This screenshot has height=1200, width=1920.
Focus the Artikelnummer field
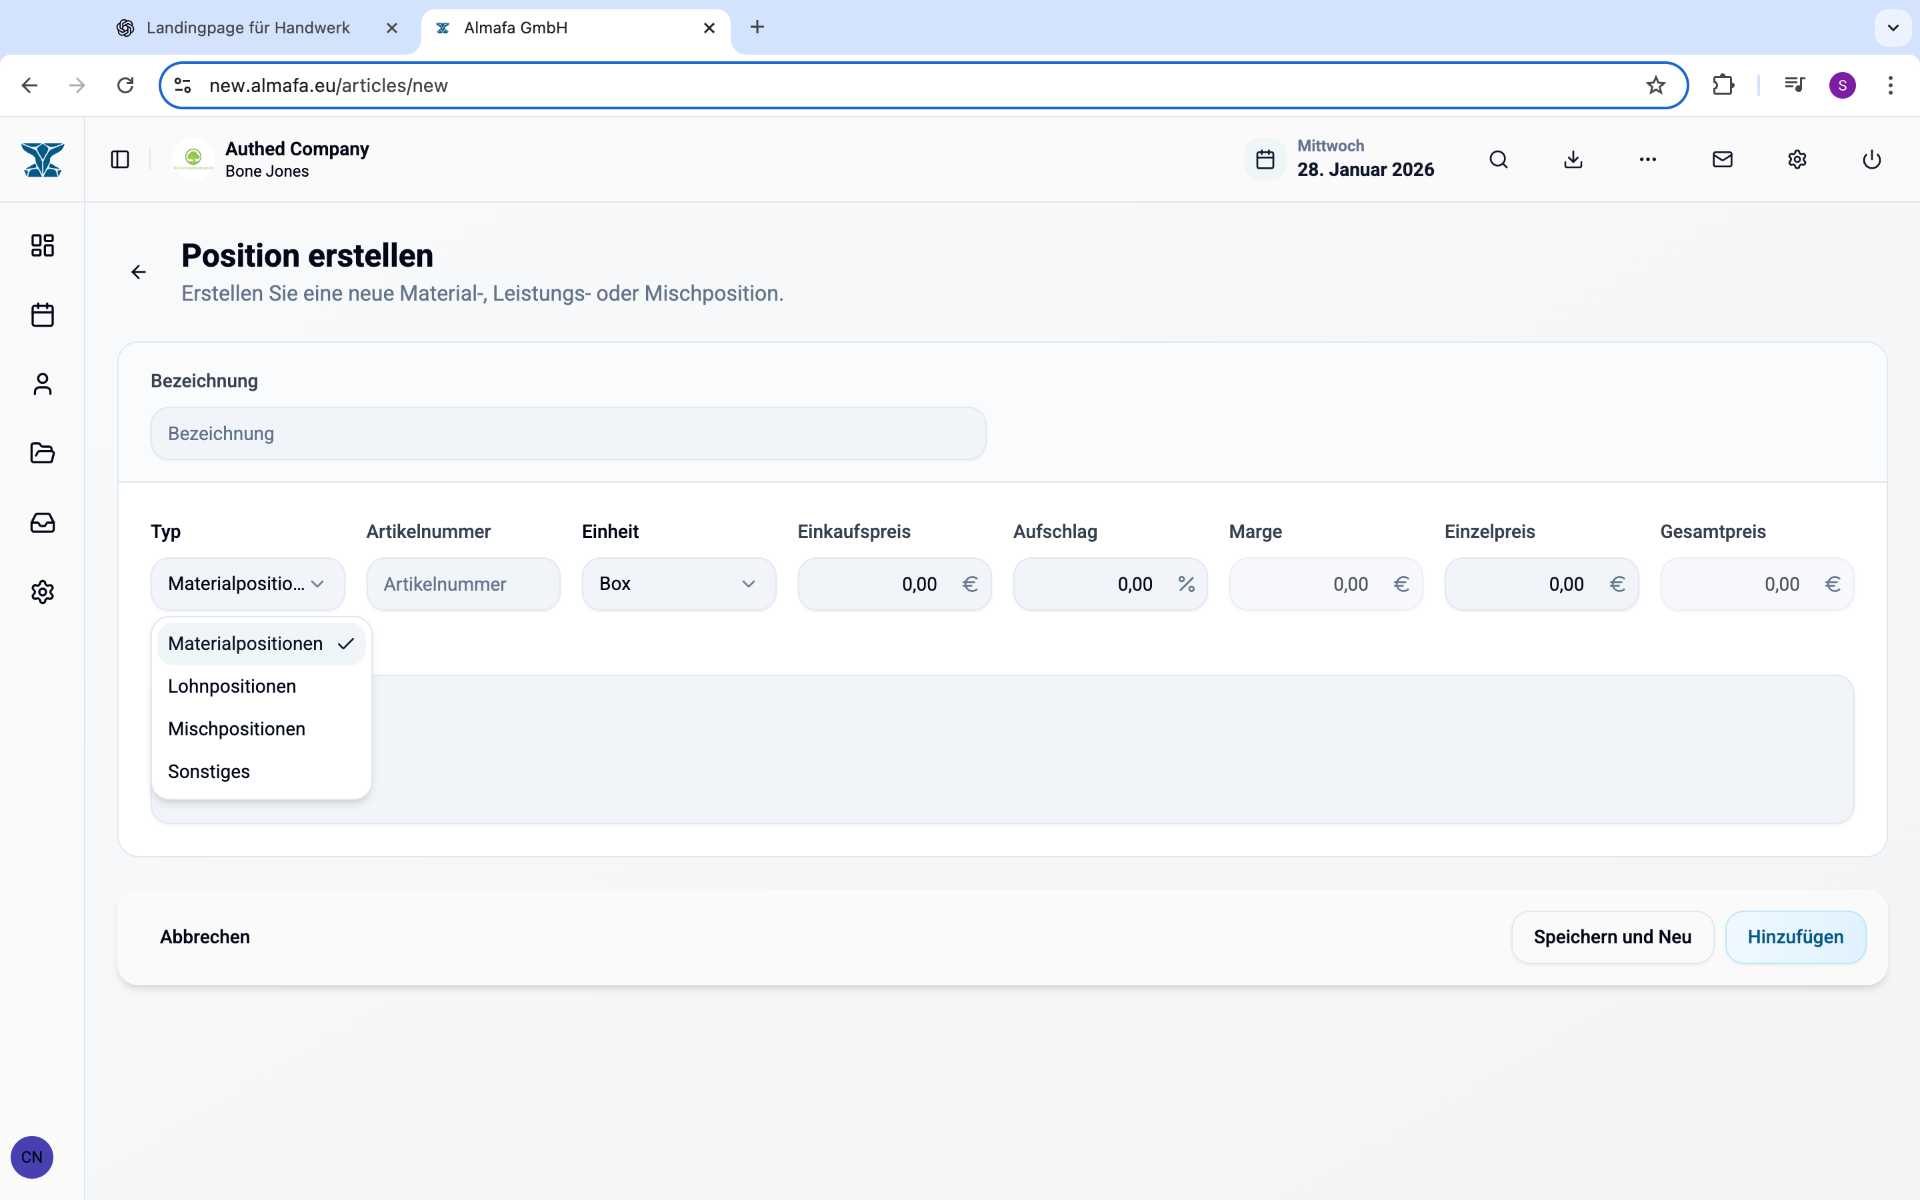[x=463, y=584]
